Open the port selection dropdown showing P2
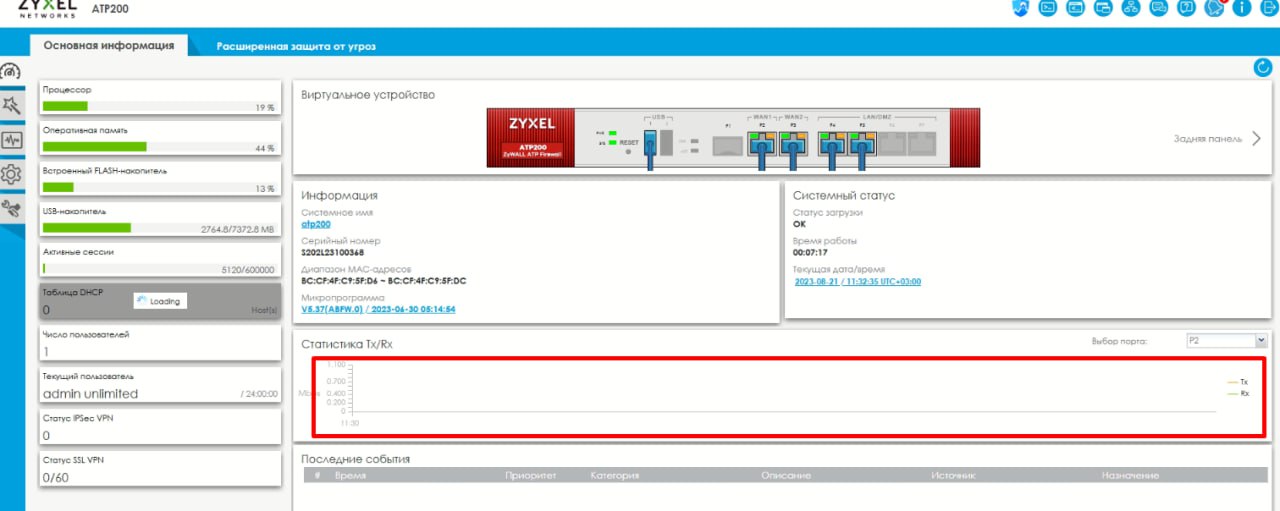Viewport: 1280px width, 511px height. (1226, 341)
